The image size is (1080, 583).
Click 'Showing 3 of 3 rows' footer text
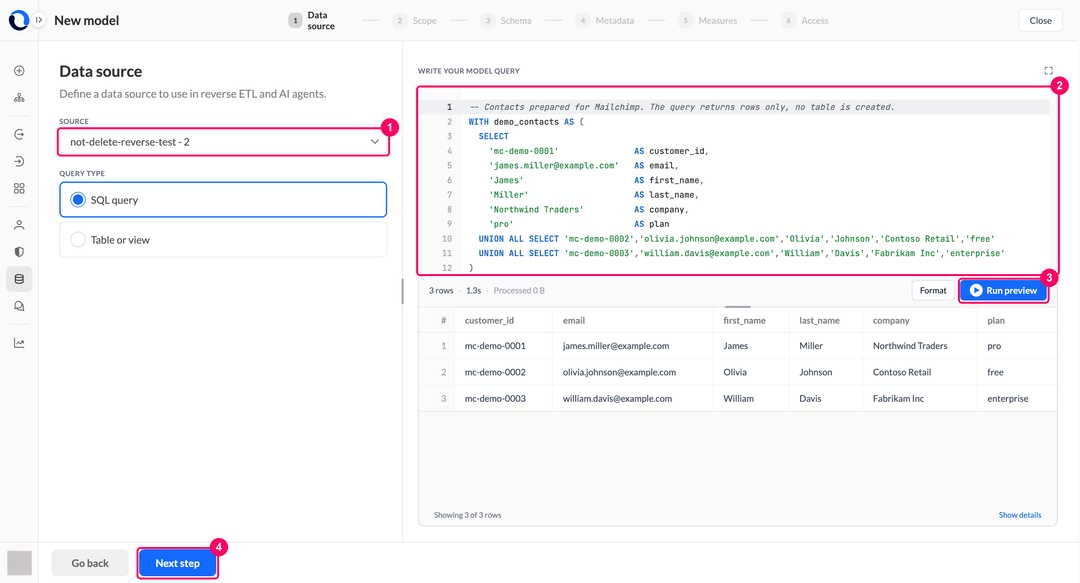tap(468, 515)
